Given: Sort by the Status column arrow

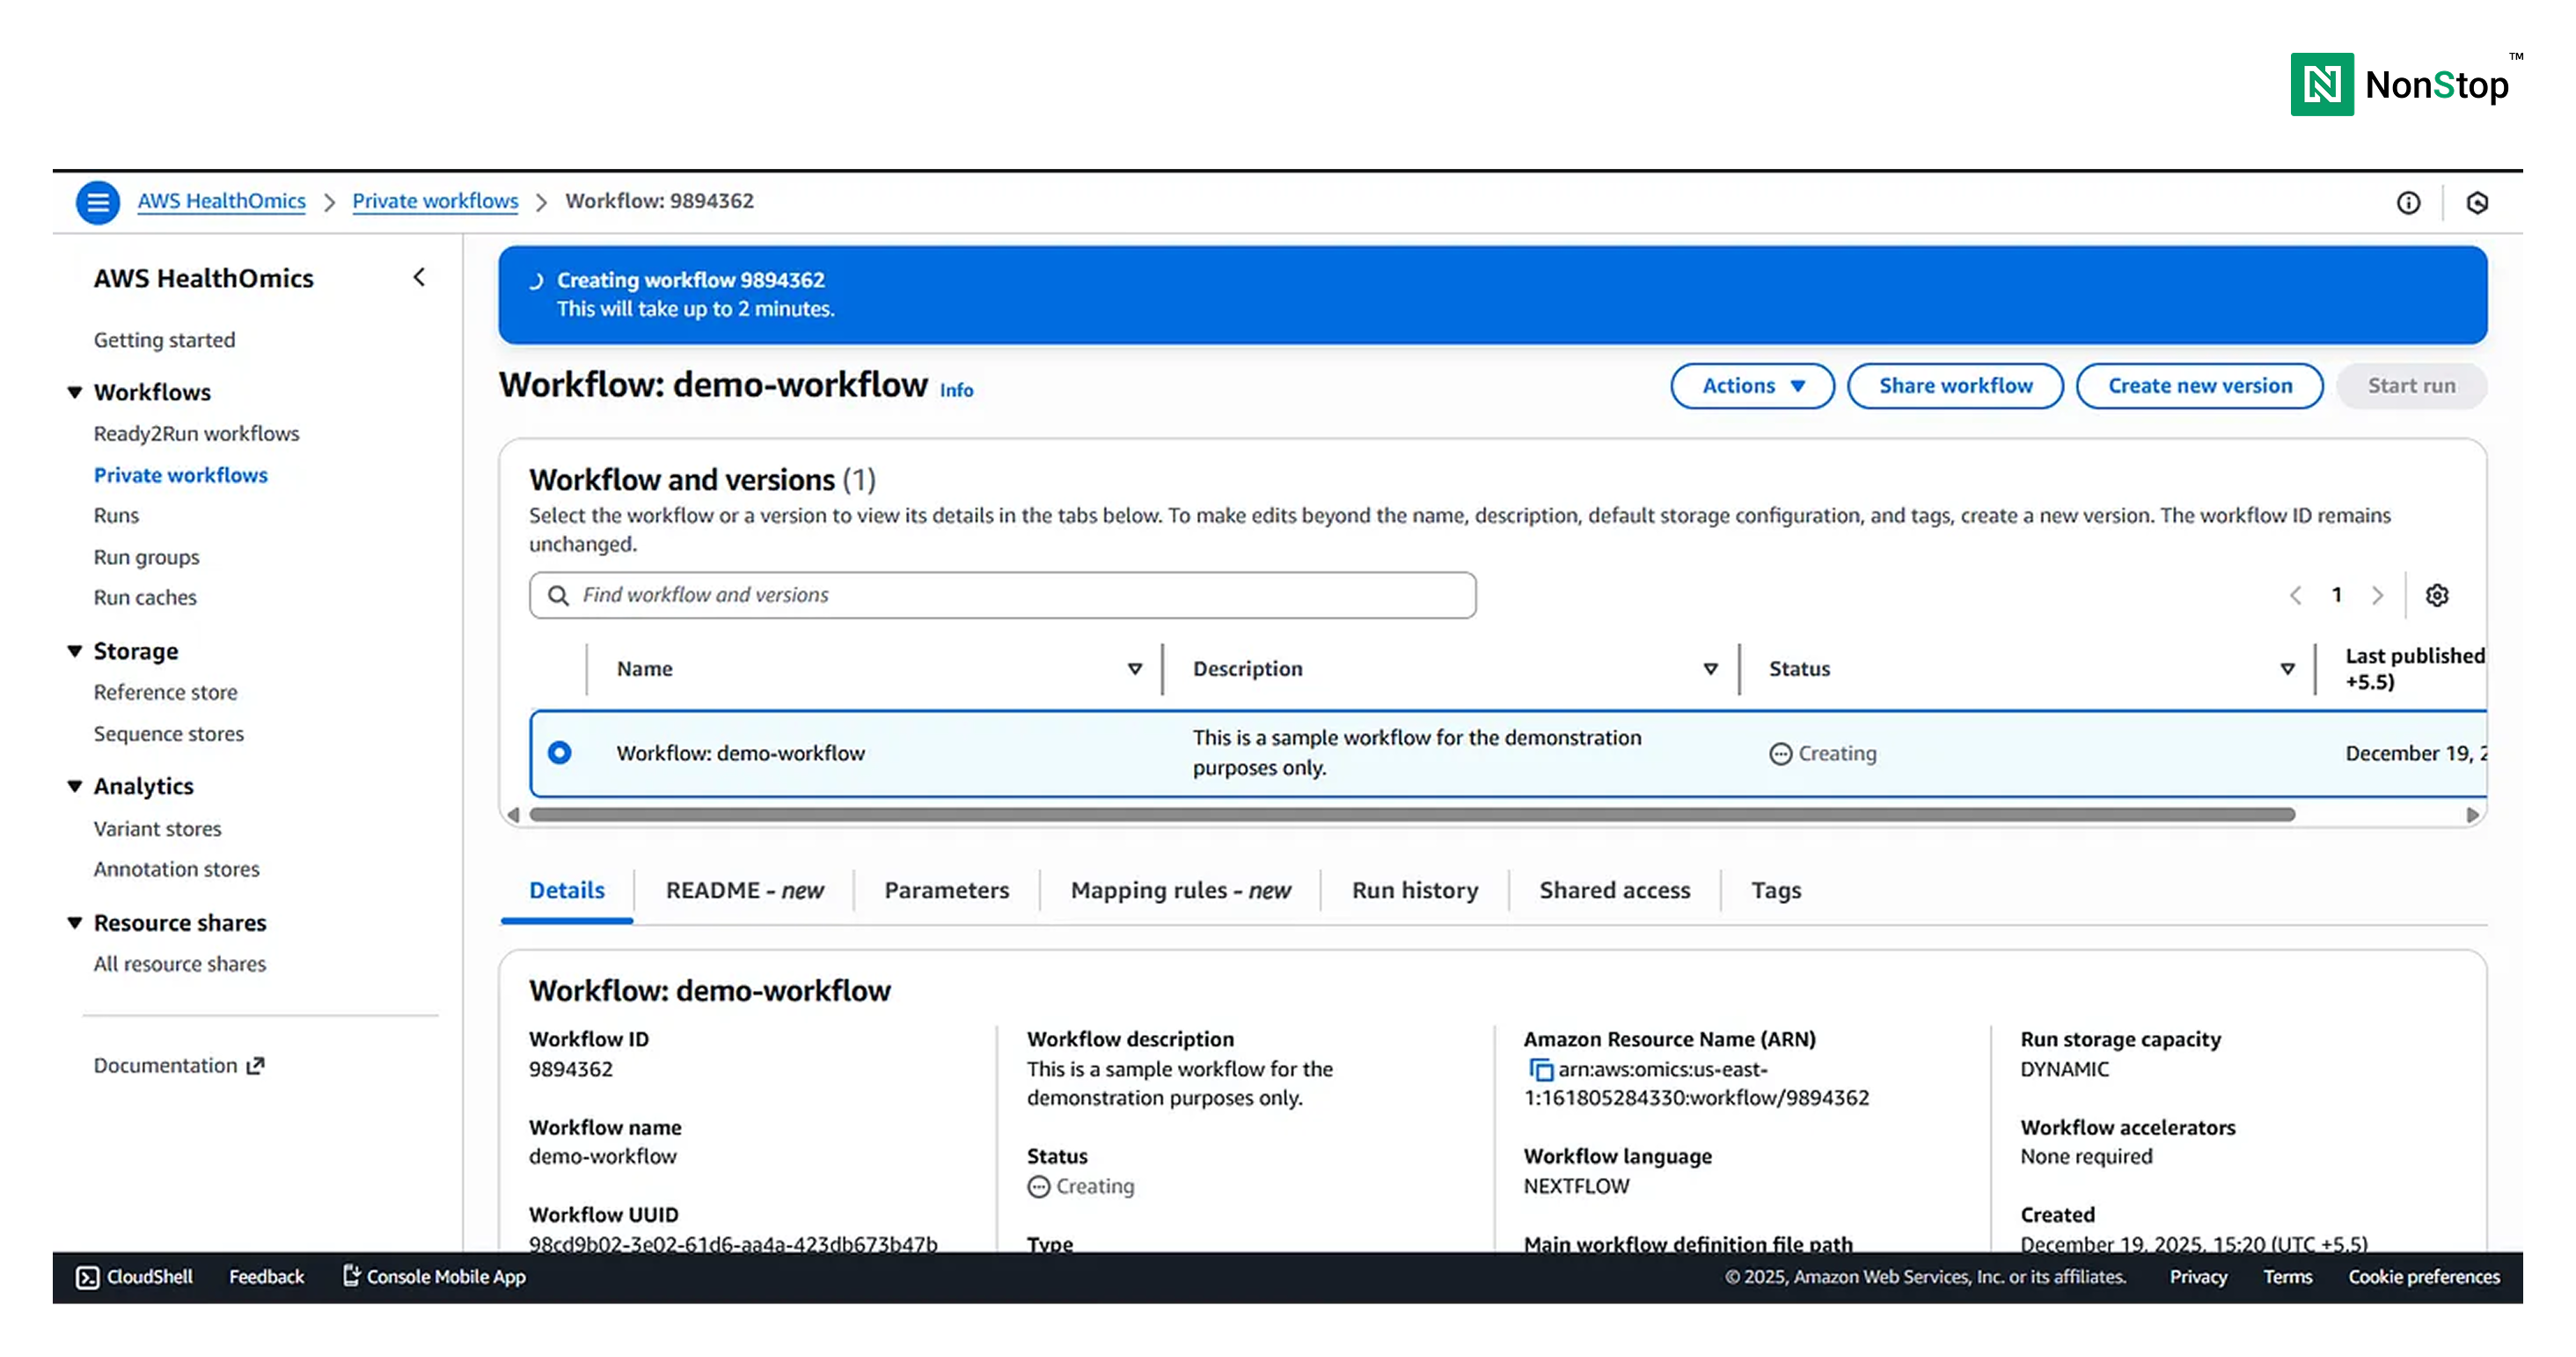Looking at the screenshot, I should pos(2287,669).
